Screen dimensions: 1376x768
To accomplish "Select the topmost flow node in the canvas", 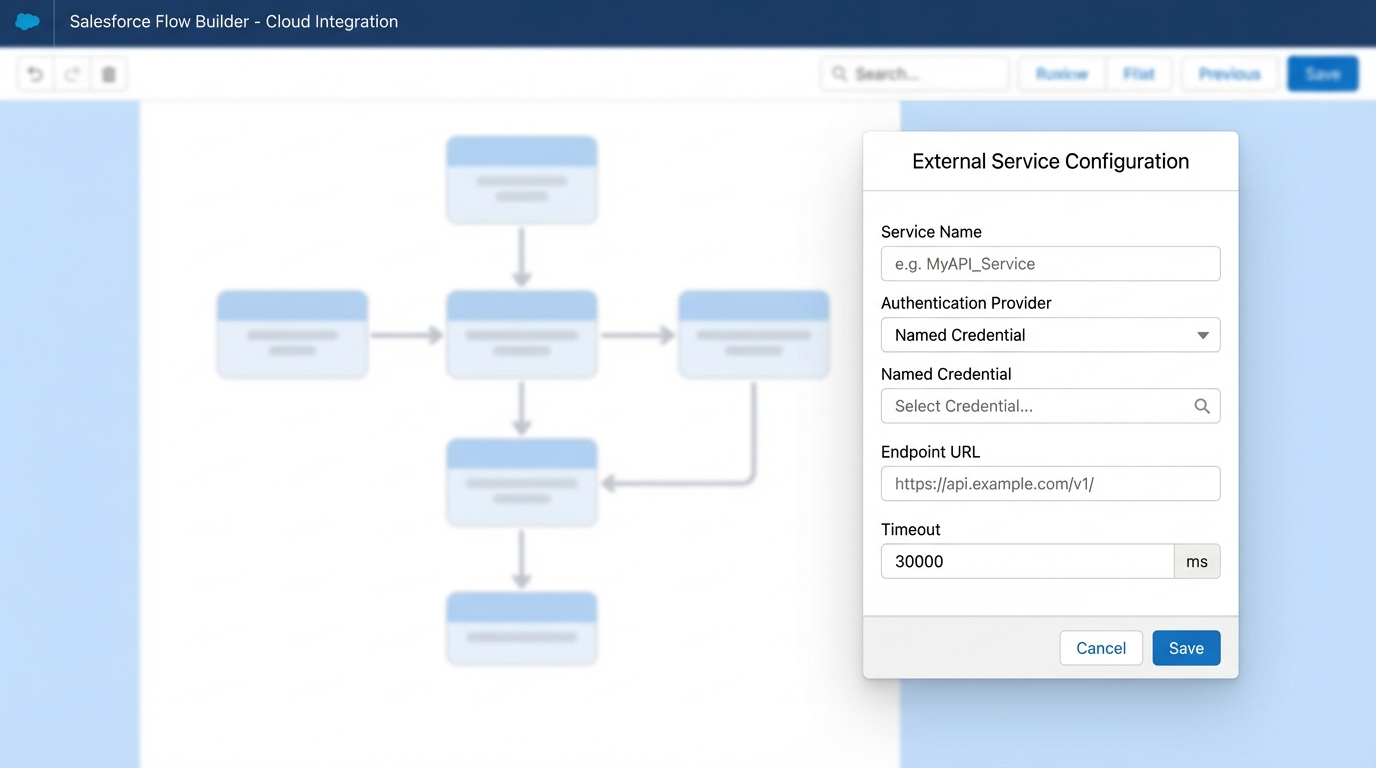I will [x=521, y=180].
